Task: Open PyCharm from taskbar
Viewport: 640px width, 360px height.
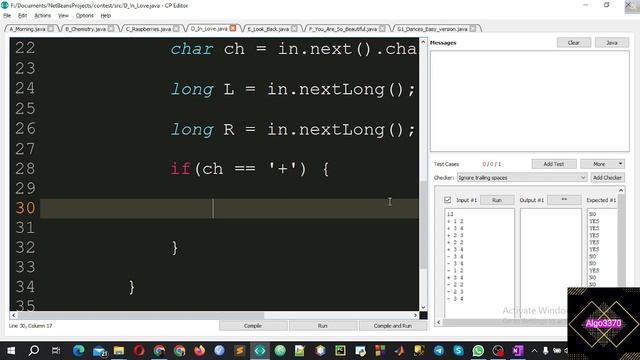Action: [x=340, y=351]
